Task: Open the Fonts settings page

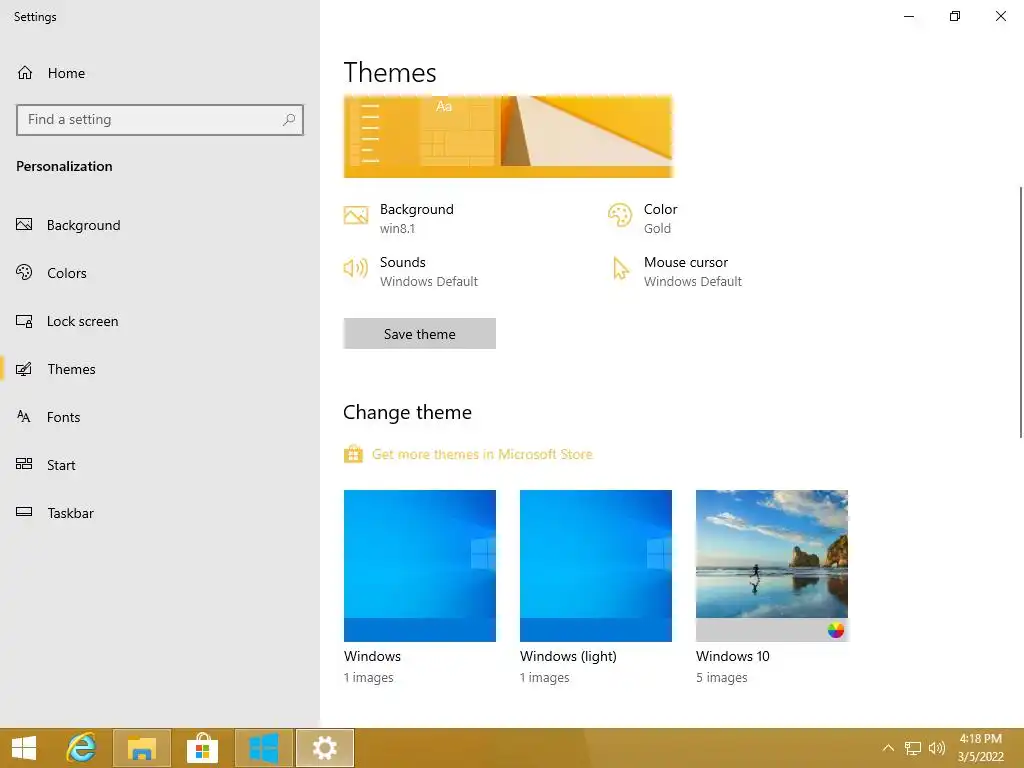Action: point(160,417)
